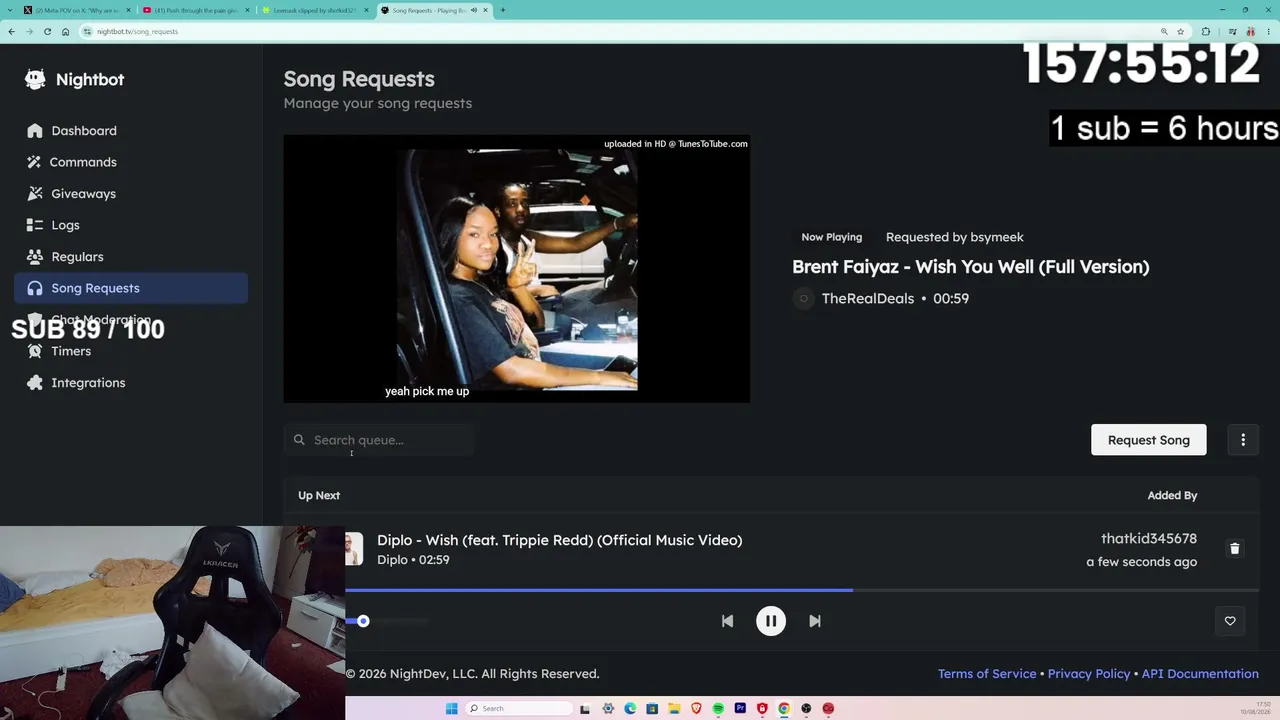
Task: Open Timers in the sidebar
Action: (x=71, y=351)
